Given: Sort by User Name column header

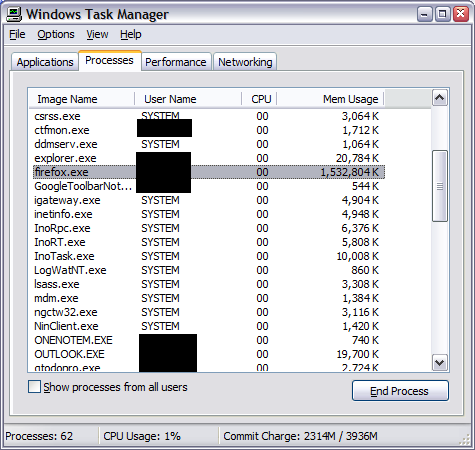Looking at the screenshot, I should 188,99.
